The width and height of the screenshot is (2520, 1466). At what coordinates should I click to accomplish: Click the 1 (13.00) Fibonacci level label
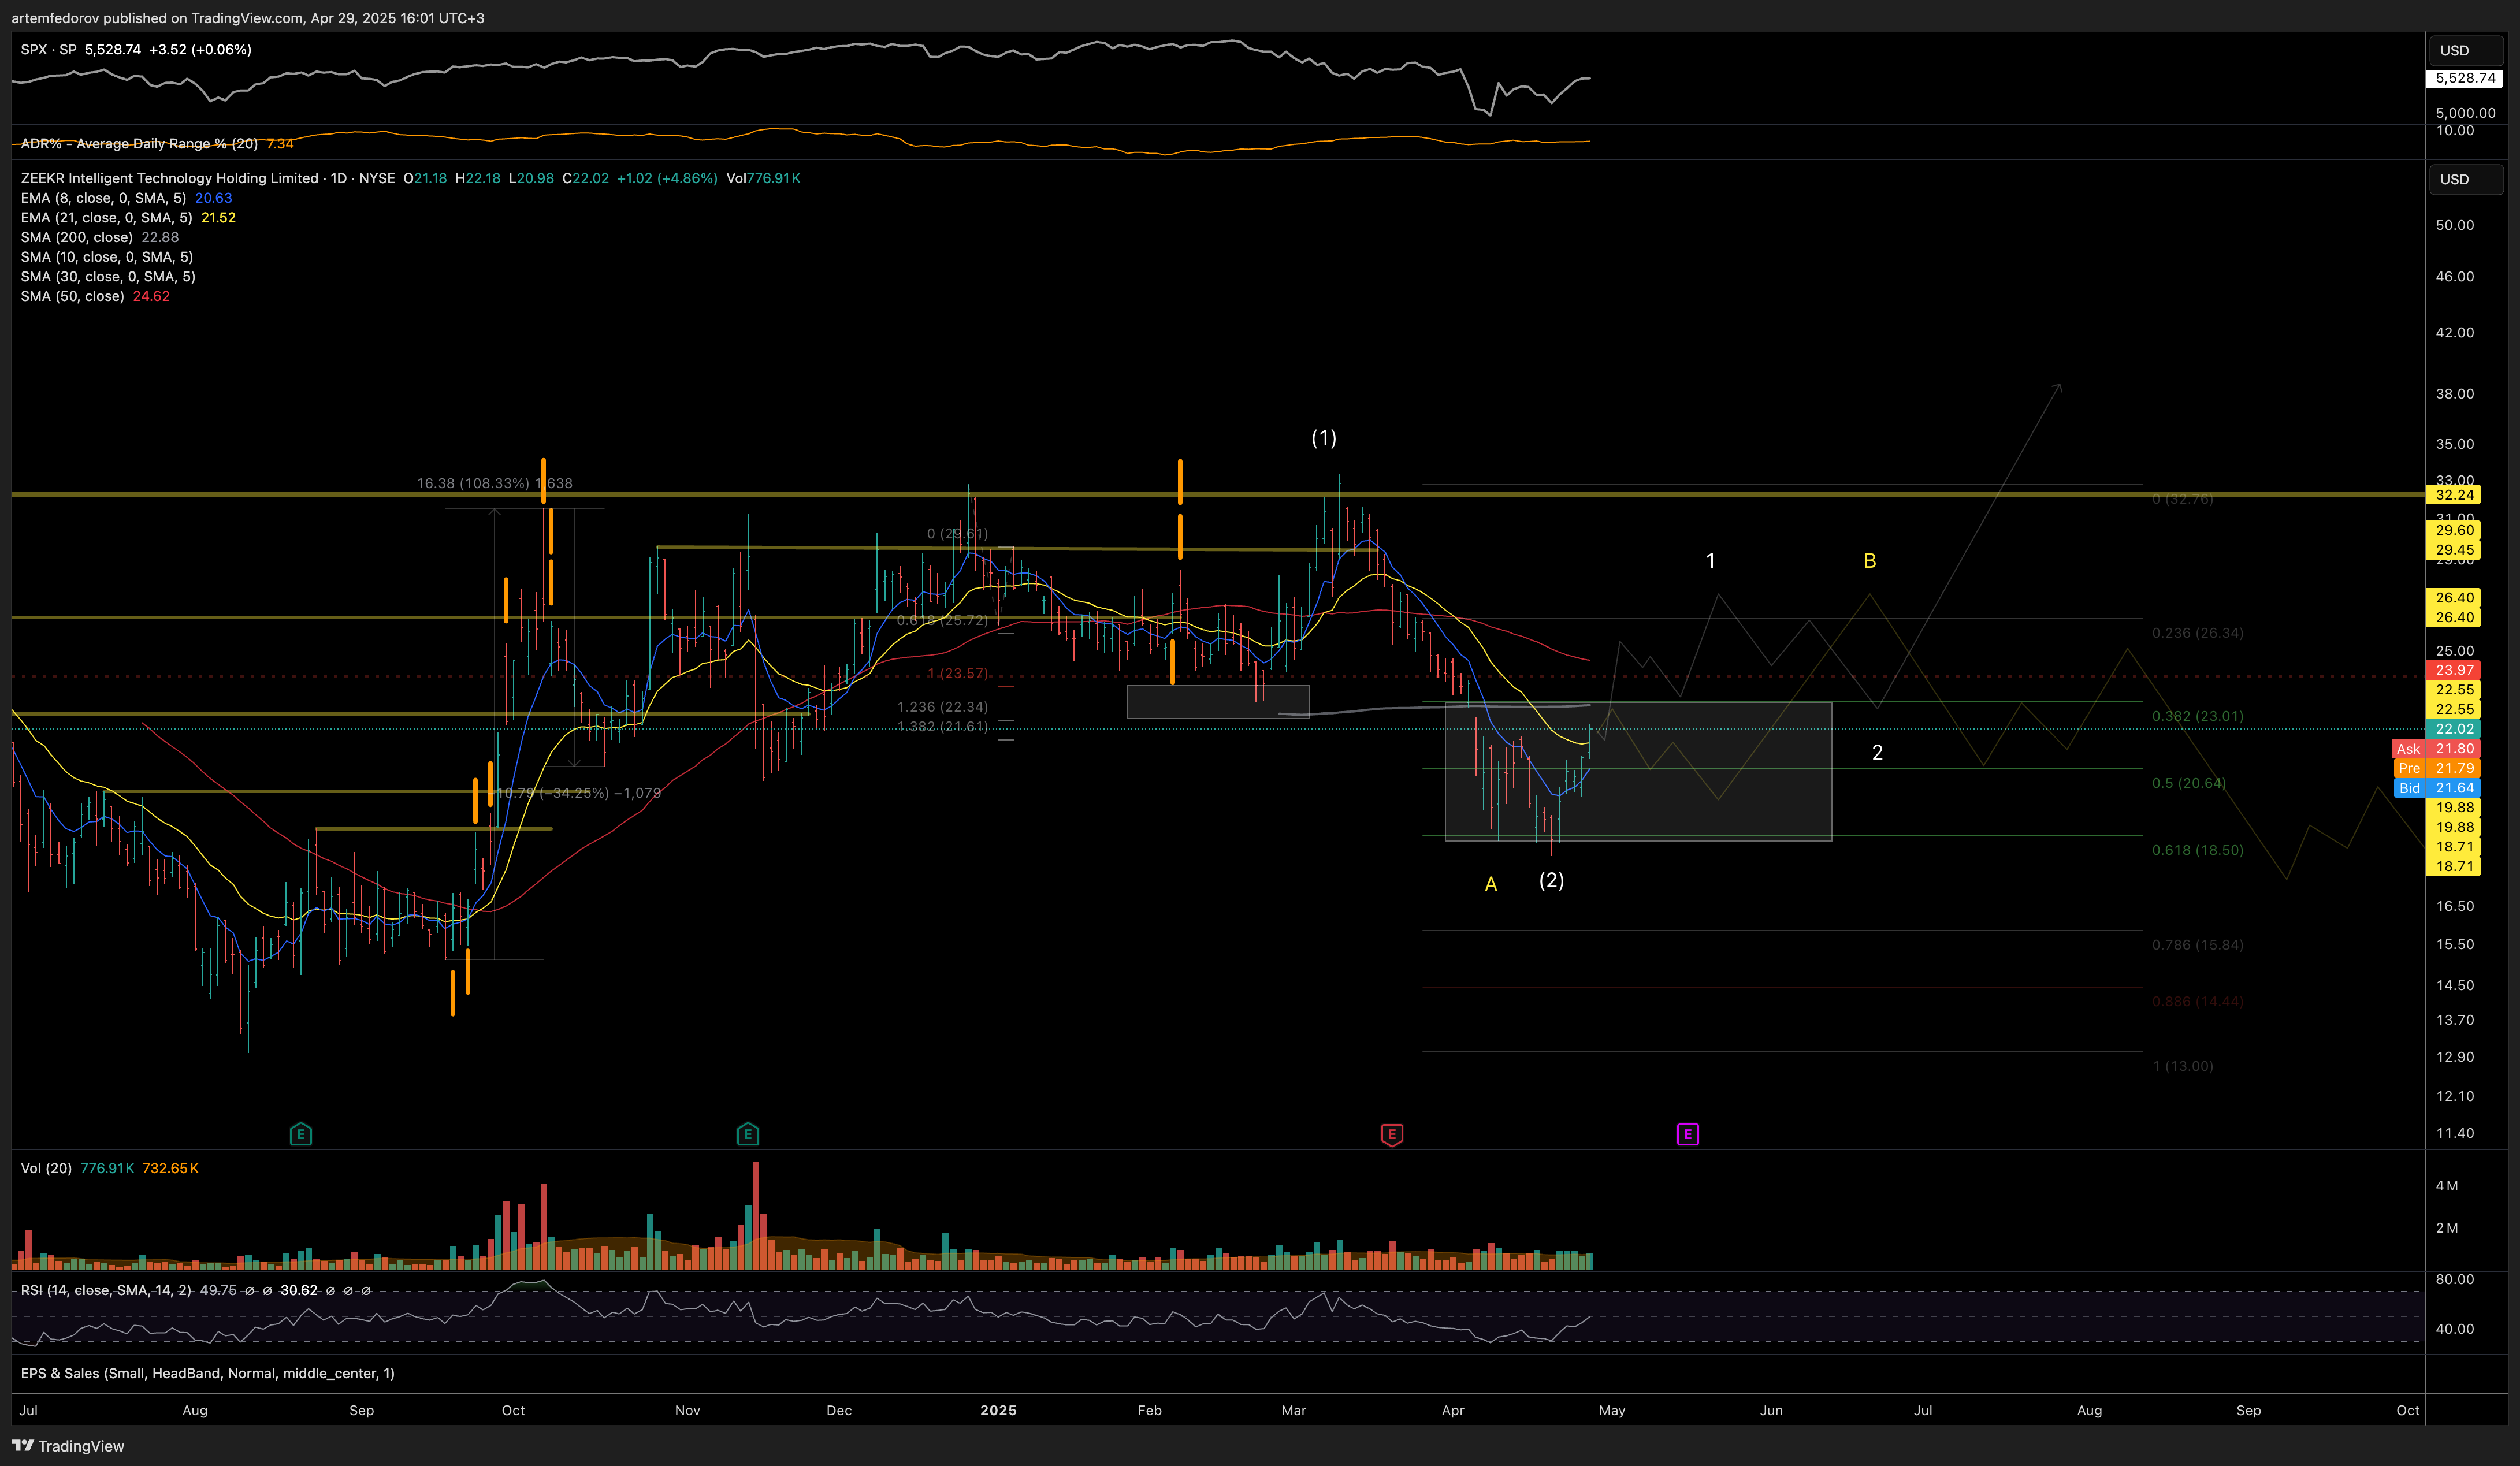click(x=2182, y=1066)
